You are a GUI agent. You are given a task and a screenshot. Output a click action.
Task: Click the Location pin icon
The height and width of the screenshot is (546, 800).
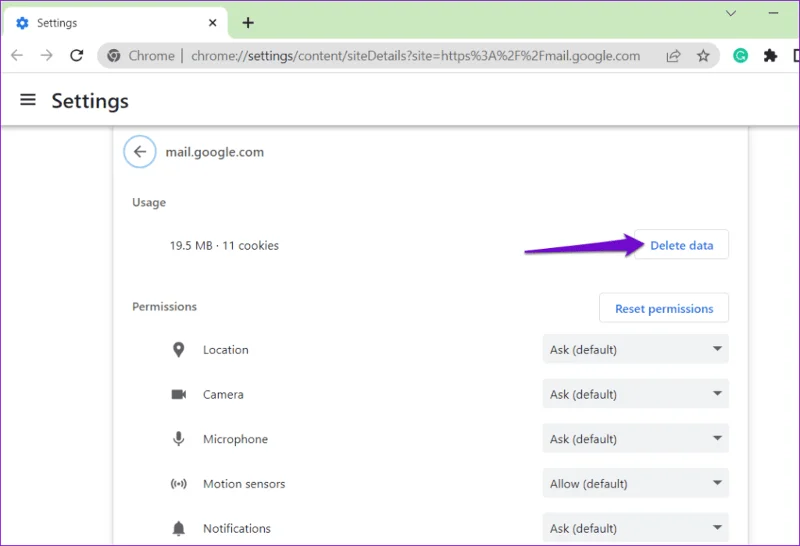179,350
